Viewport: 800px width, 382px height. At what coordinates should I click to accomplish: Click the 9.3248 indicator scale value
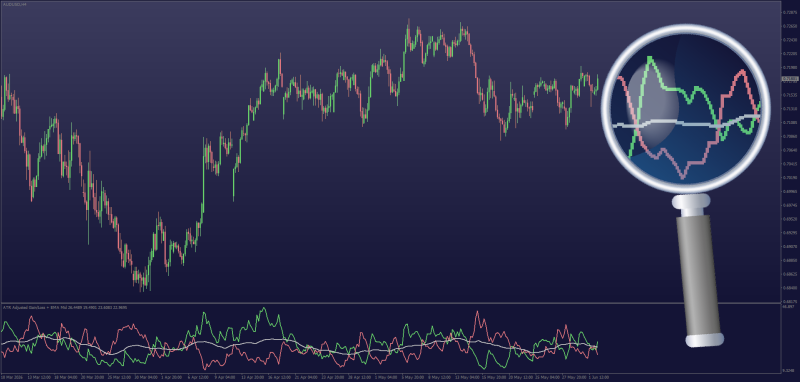click(788, 371)
